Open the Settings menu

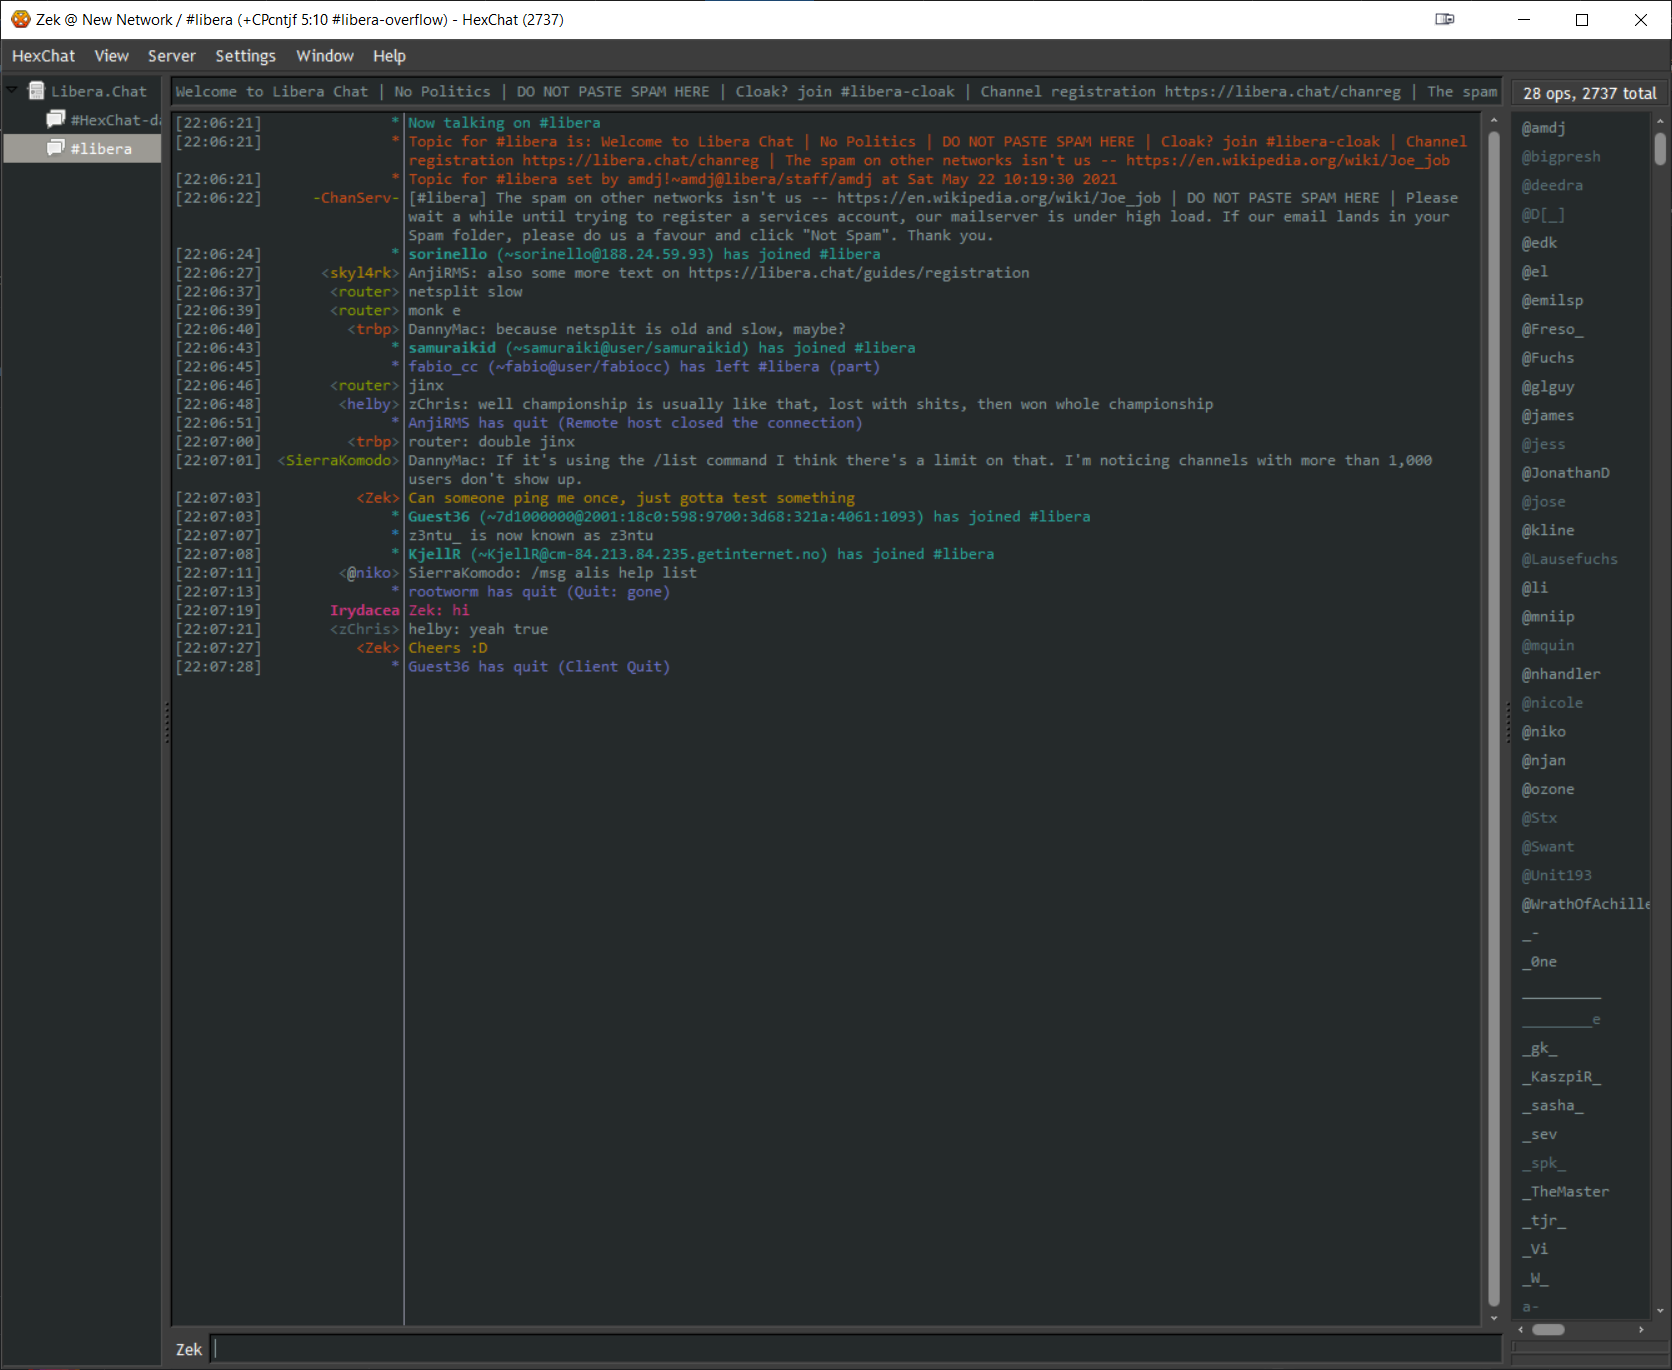tap(245, 56)
